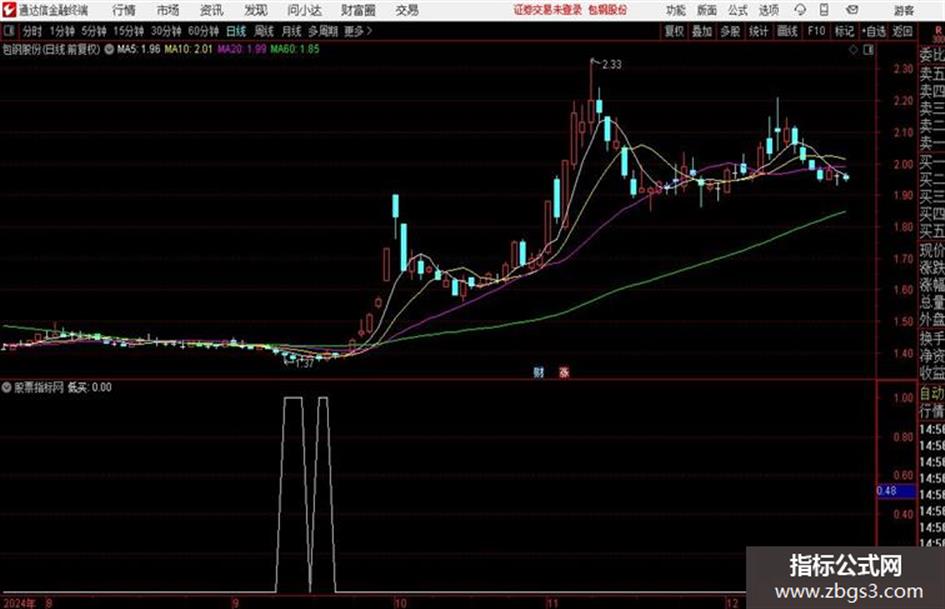Open the 多周期 multi-period view
The width and height of the screenshot is (945, 609).
coord(323,31)
